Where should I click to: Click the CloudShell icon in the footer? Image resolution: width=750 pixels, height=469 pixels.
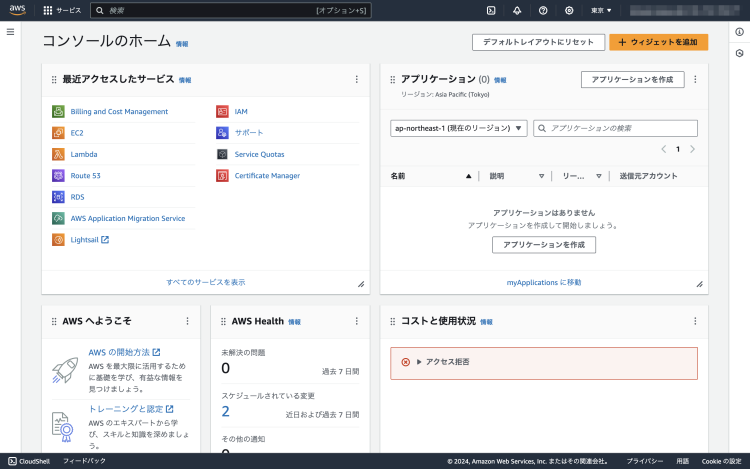pyautogui.click(x=12, y=461)
